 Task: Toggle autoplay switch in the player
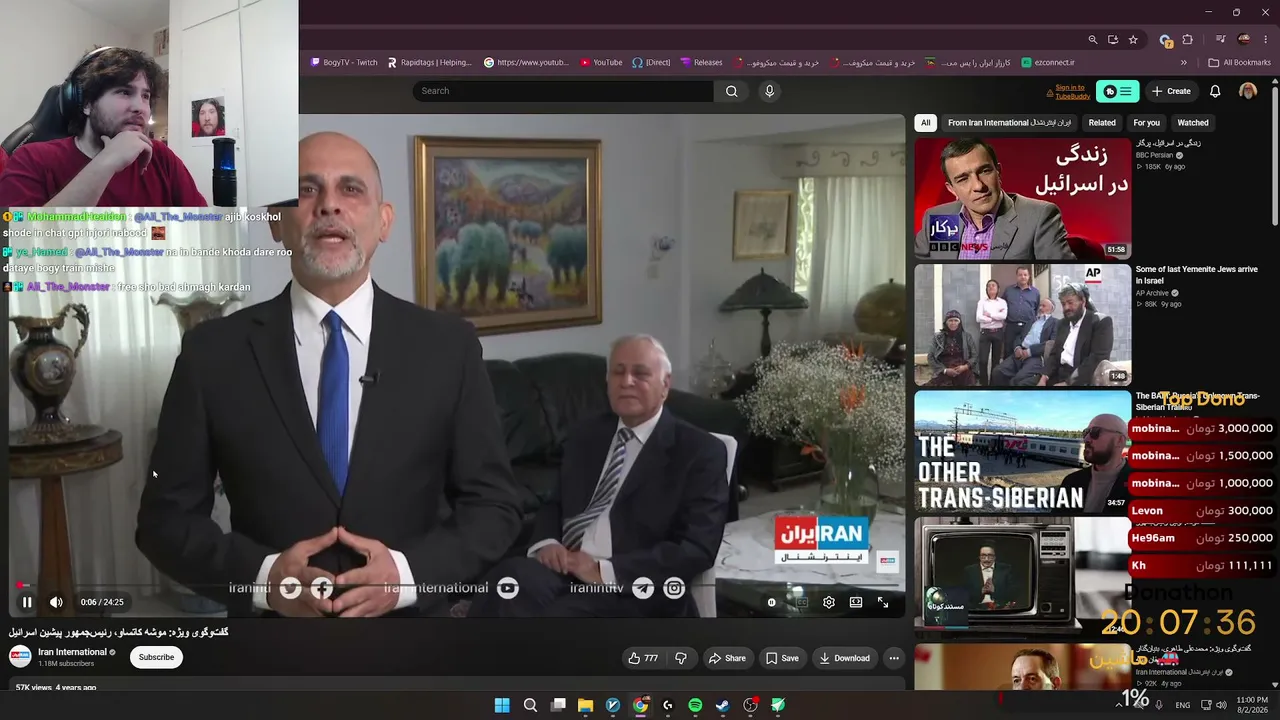pos(771,602)
